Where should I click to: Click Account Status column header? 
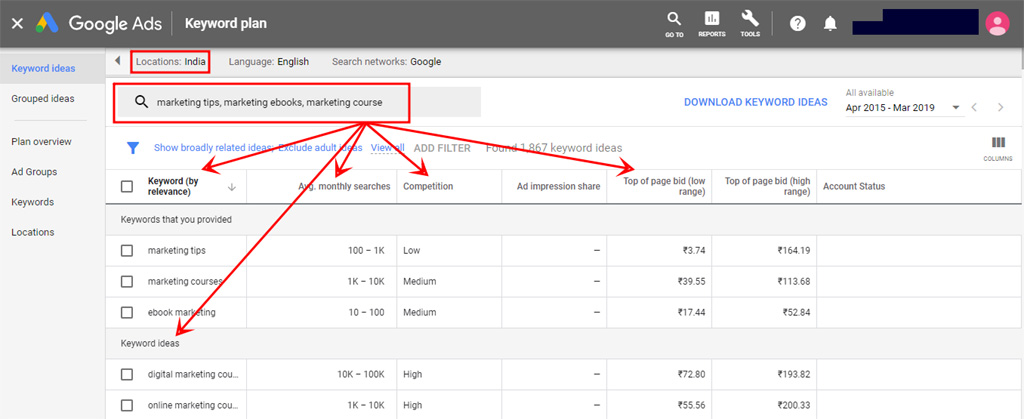[x=854, y=187]
